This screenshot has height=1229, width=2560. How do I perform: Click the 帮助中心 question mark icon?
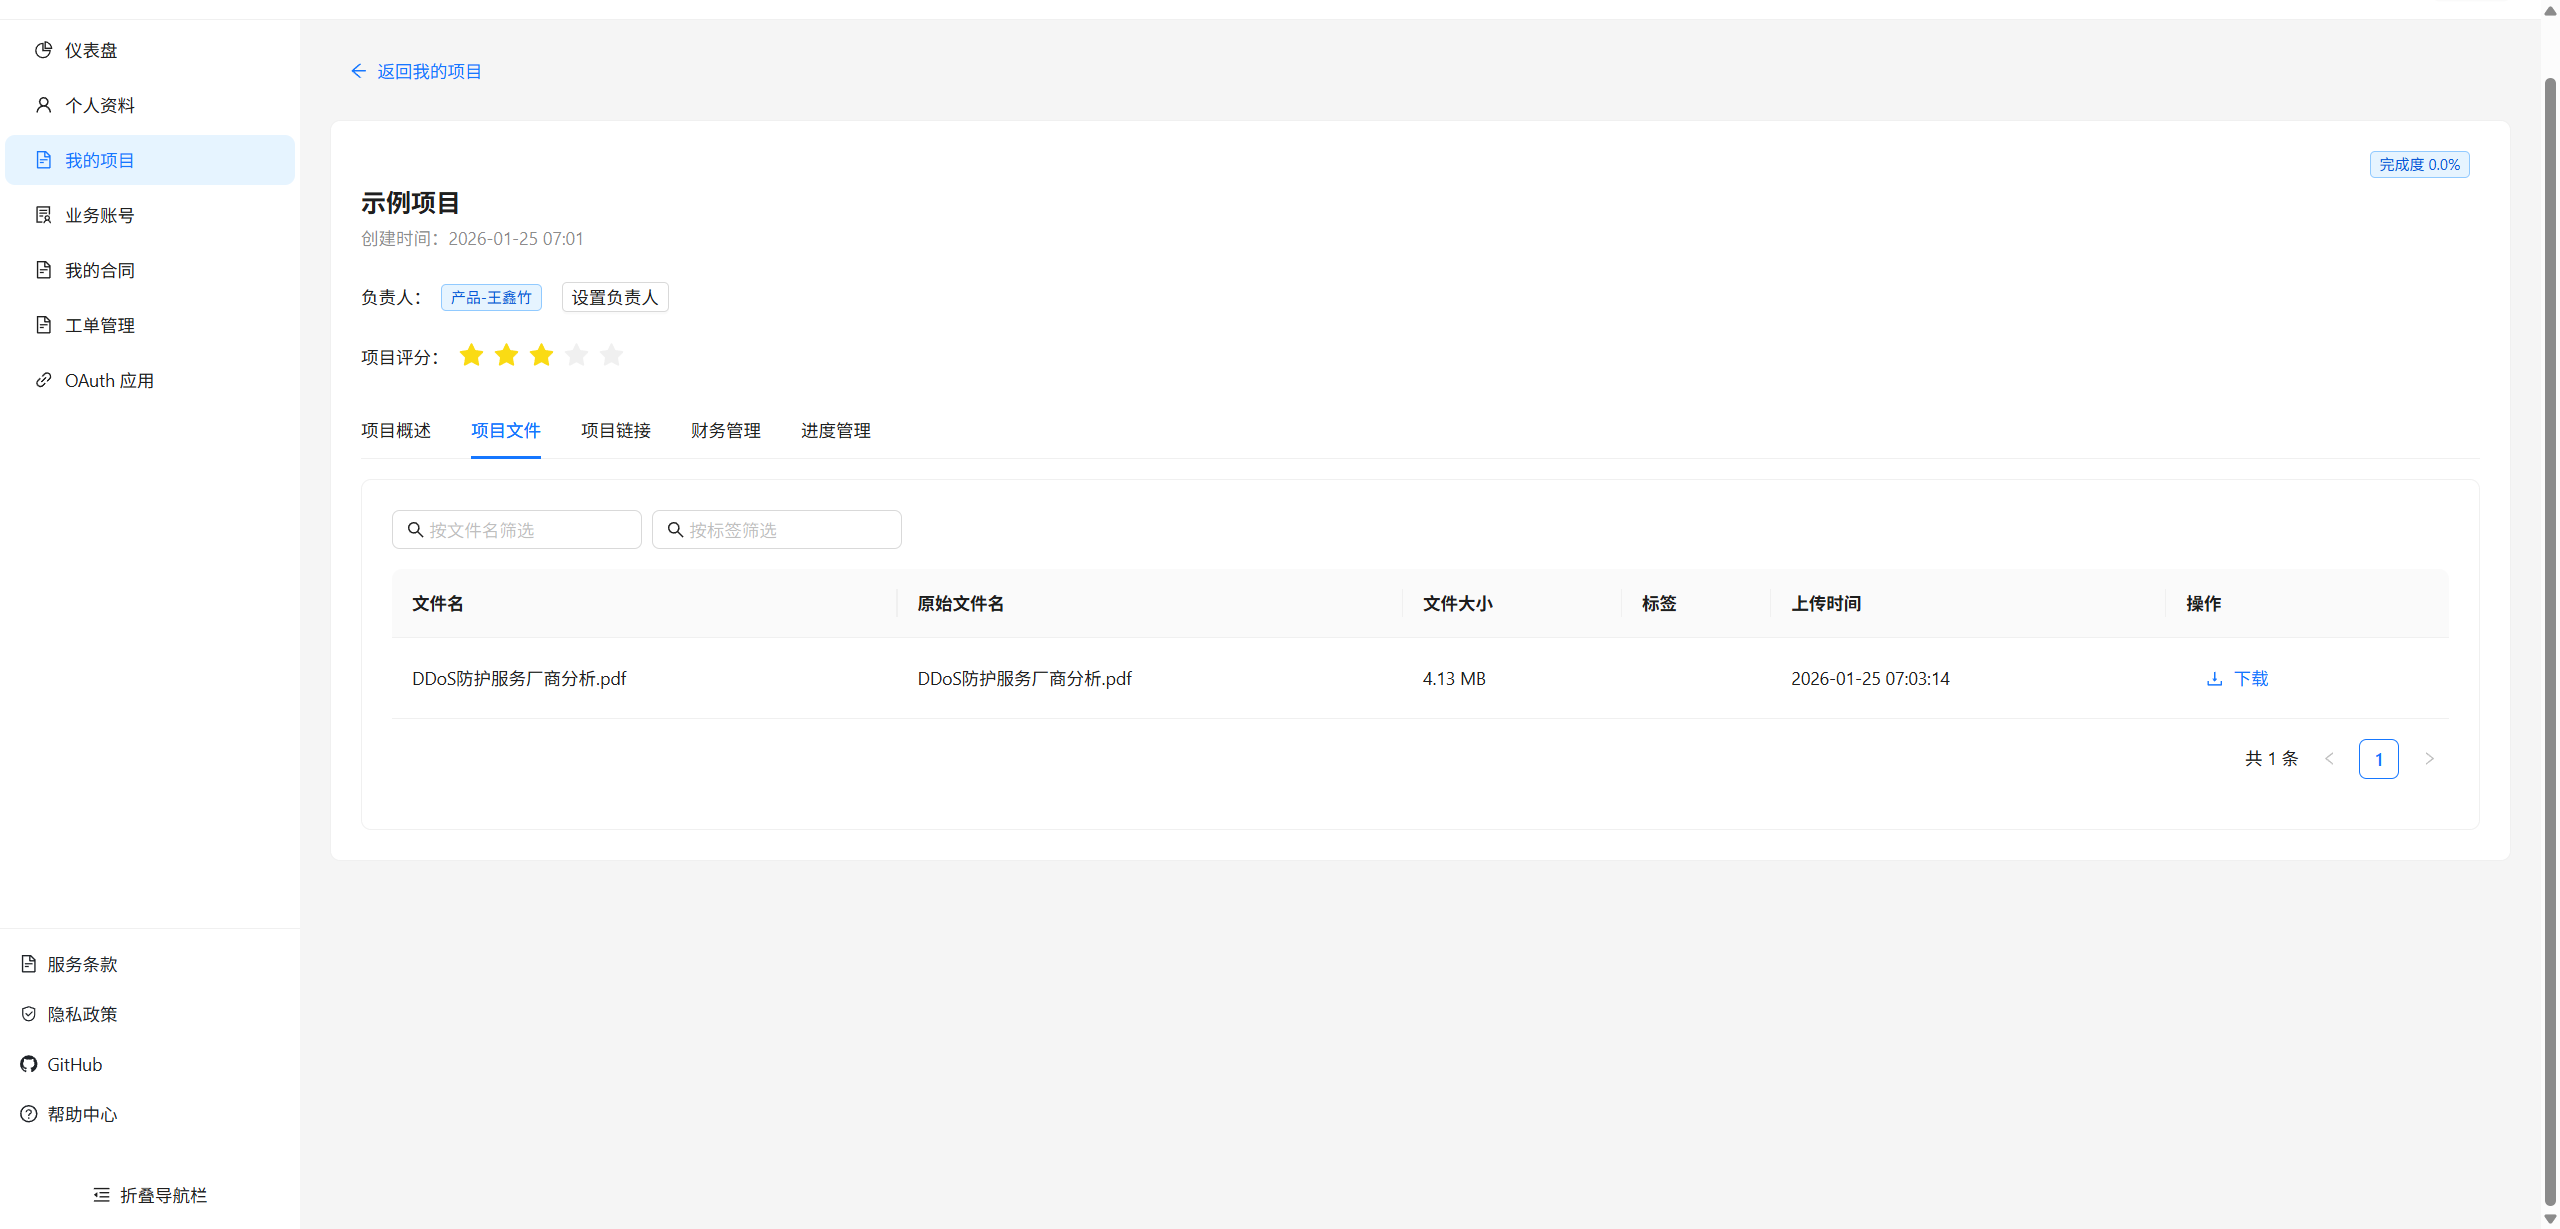[29, 1114]
